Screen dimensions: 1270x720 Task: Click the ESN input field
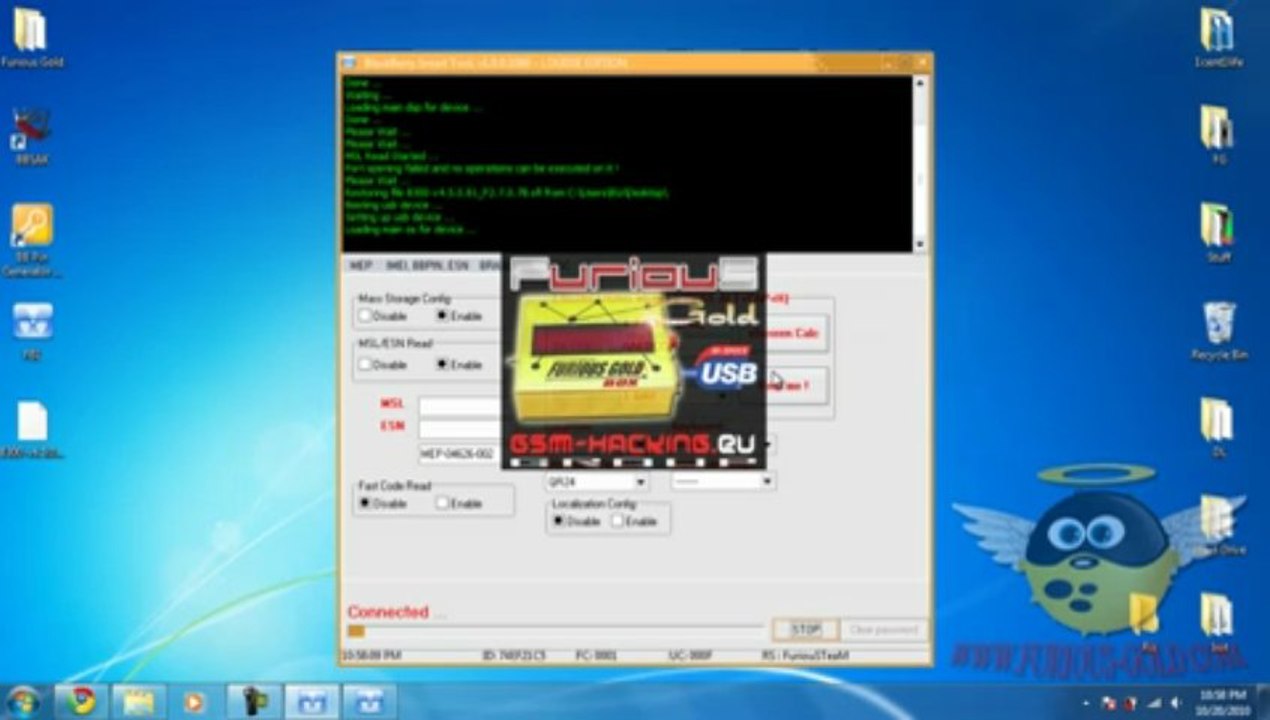click(x=459, y=428)
